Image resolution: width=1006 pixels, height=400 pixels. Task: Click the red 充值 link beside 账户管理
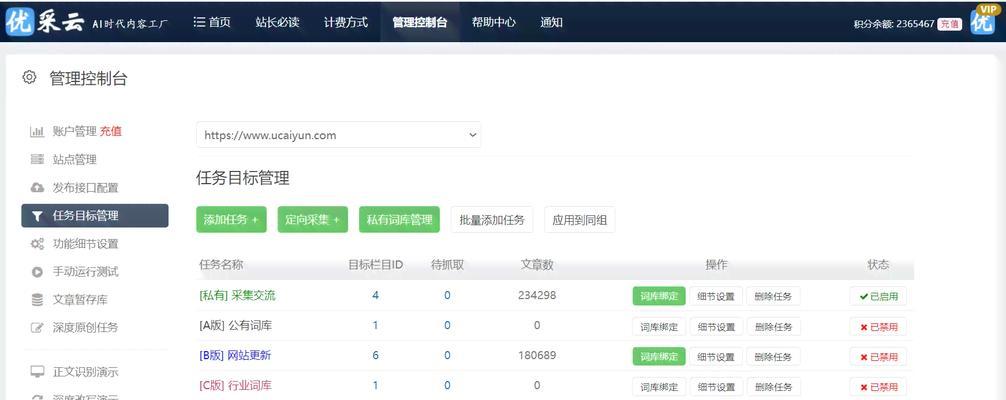pyautogui.click(x=110, y=132)
